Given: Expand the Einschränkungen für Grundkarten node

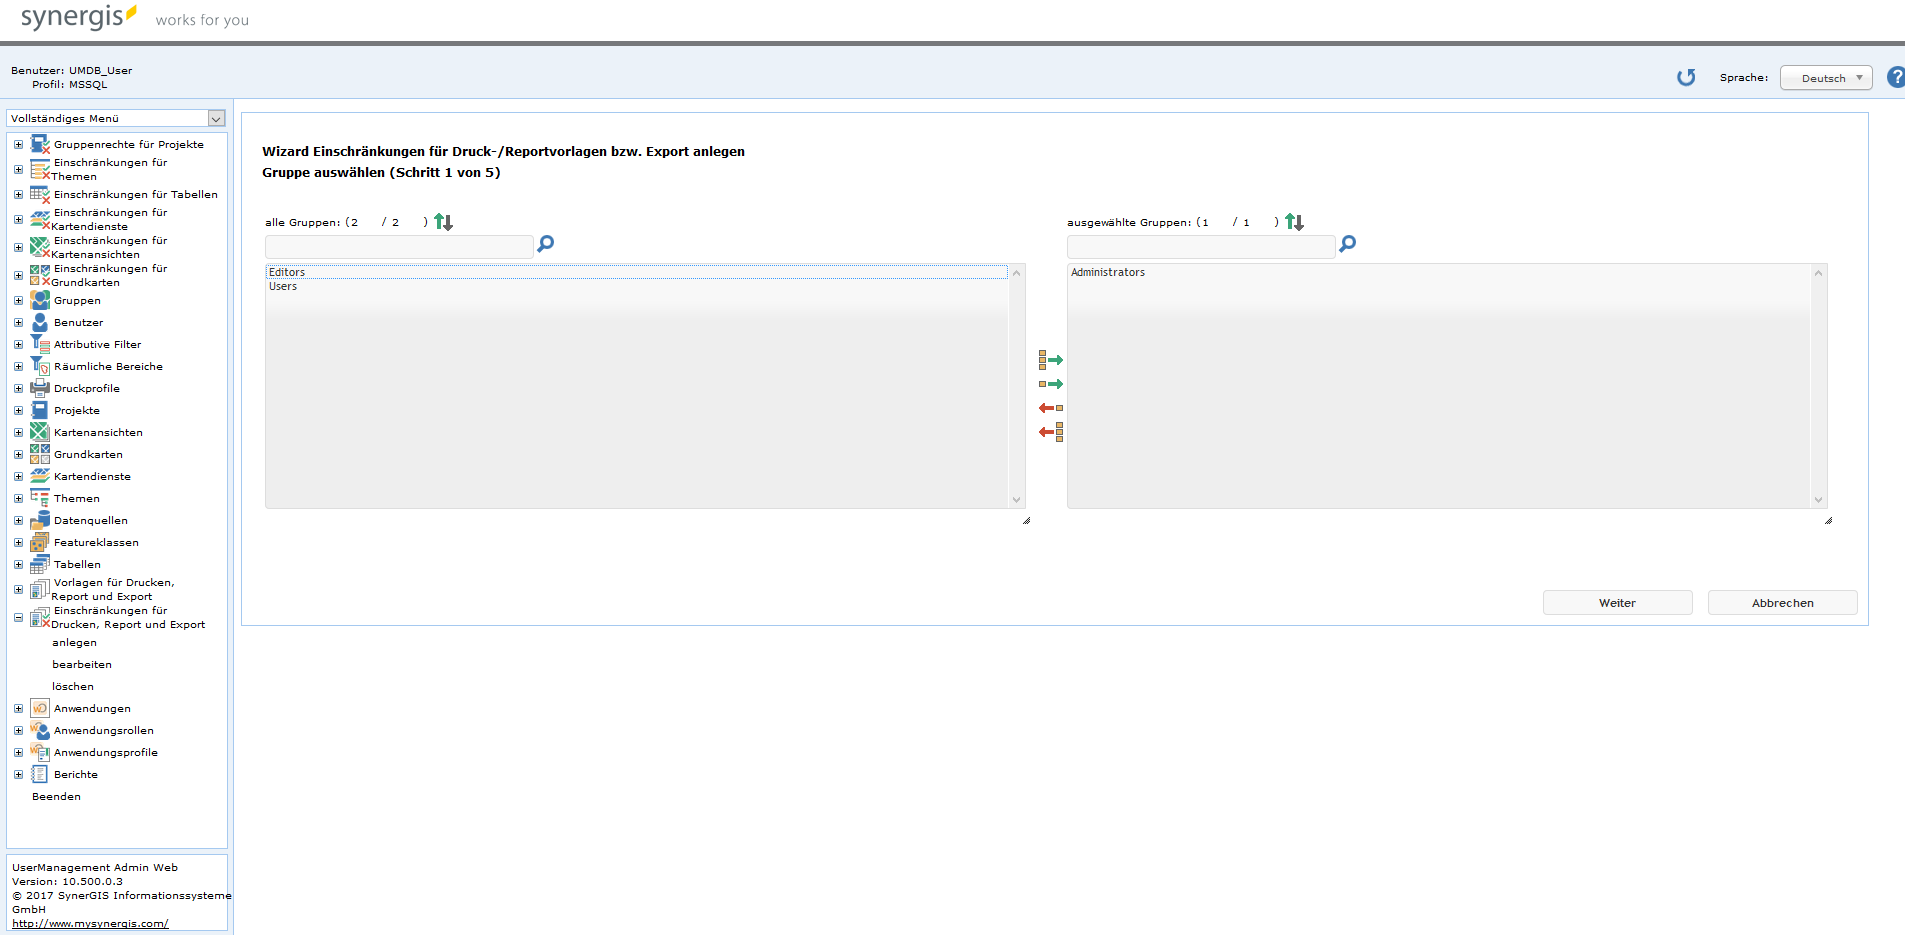Looking at the screenshot, I should 18,275.
